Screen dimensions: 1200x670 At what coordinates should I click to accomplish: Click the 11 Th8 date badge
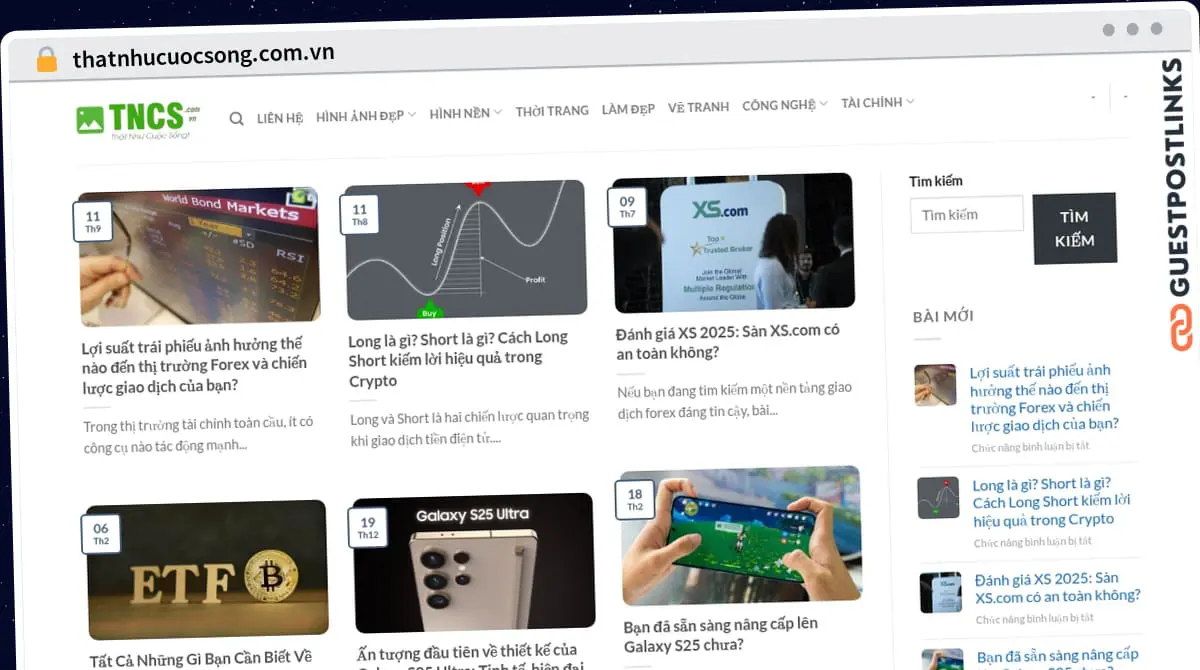[x=359, y=214]
